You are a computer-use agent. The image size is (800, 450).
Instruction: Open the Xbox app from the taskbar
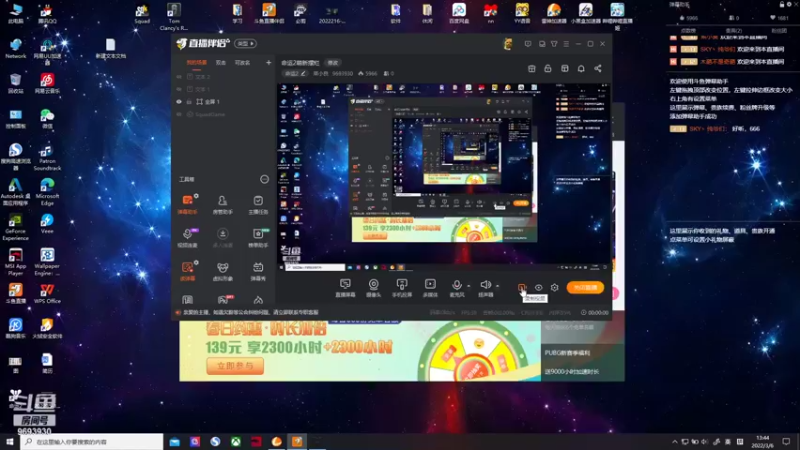236,441
